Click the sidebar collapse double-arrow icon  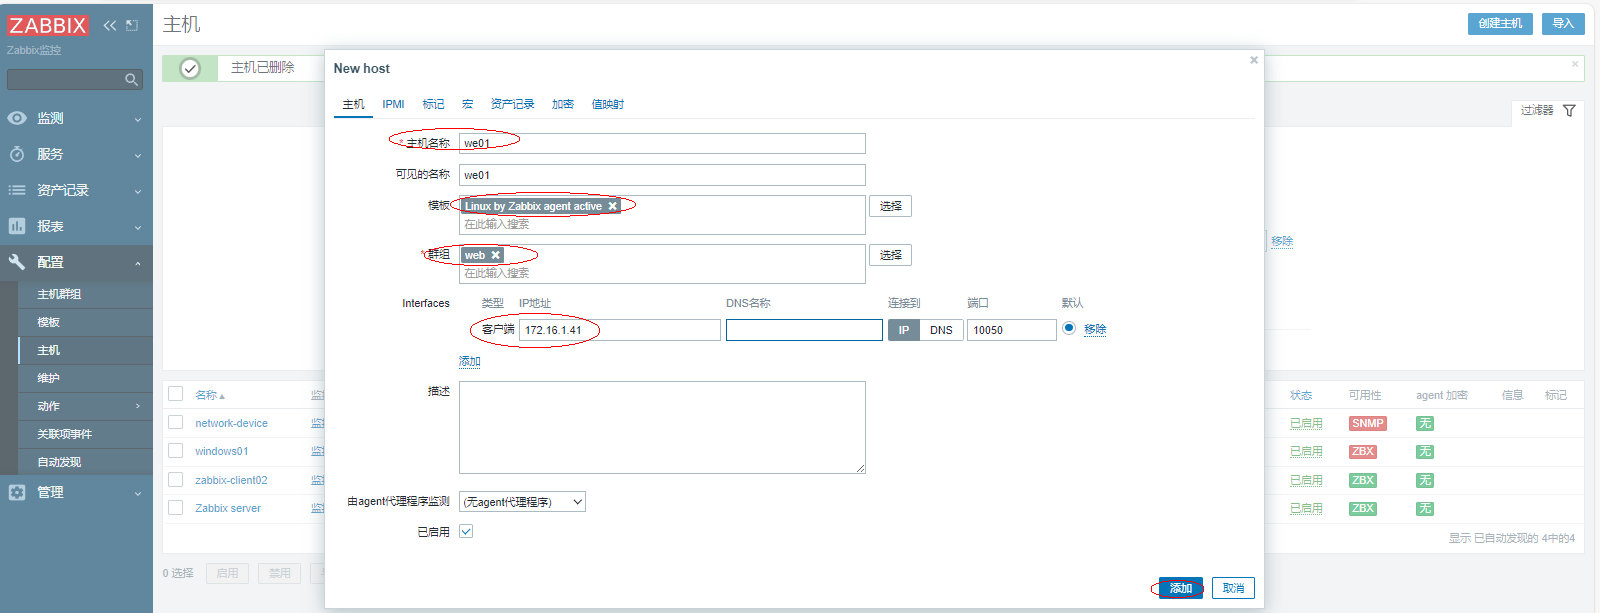[109, 25]
